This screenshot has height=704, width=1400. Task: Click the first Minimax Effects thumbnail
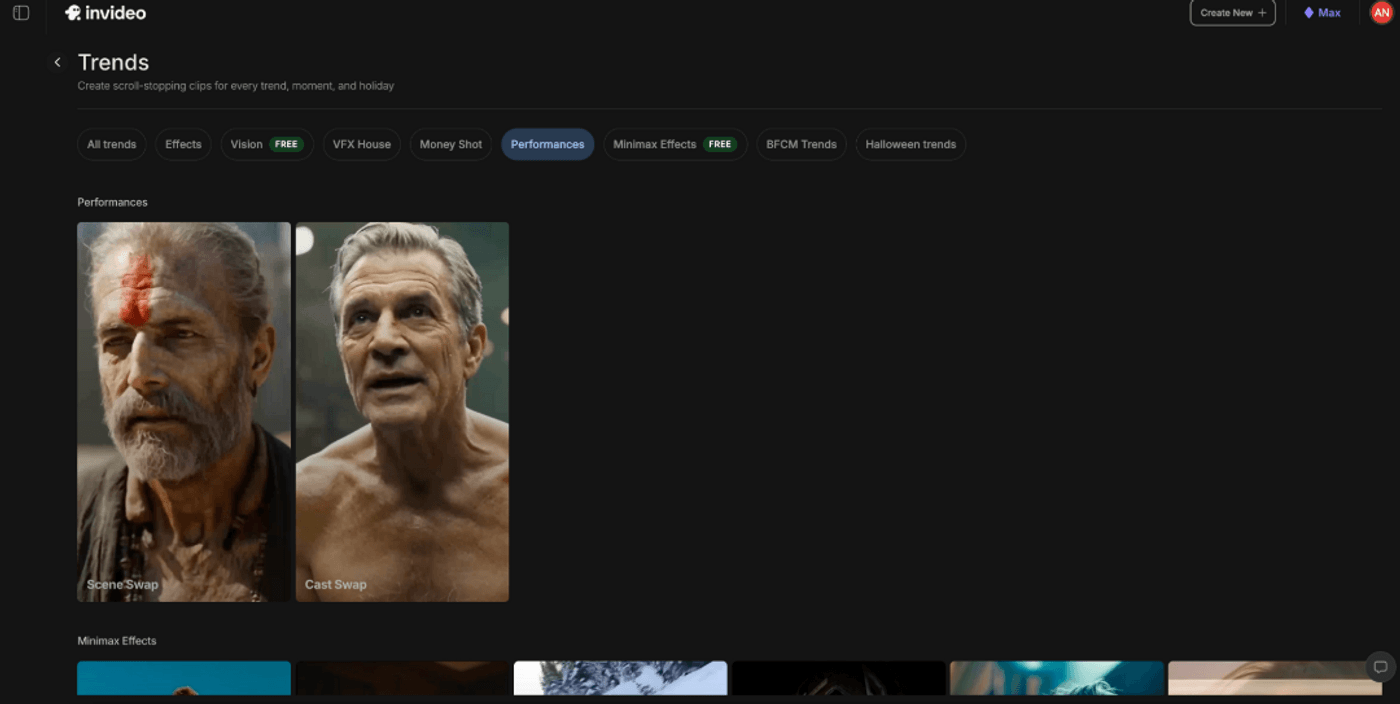[184, 678]
